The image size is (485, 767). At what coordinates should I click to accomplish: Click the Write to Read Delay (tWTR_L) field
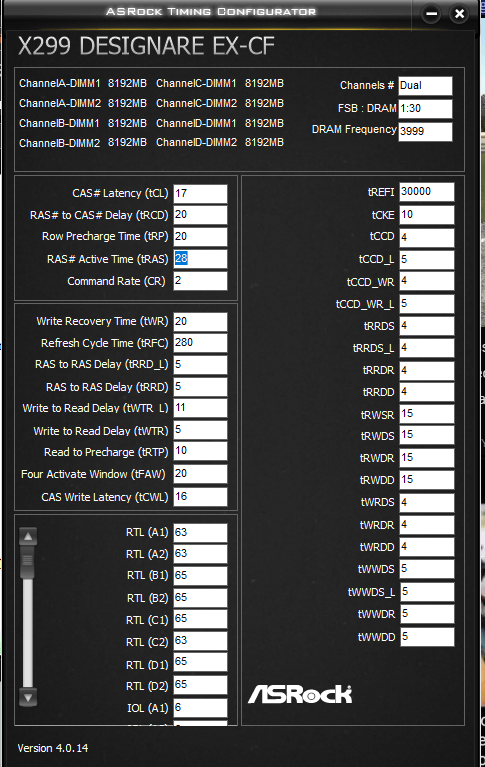200,408
